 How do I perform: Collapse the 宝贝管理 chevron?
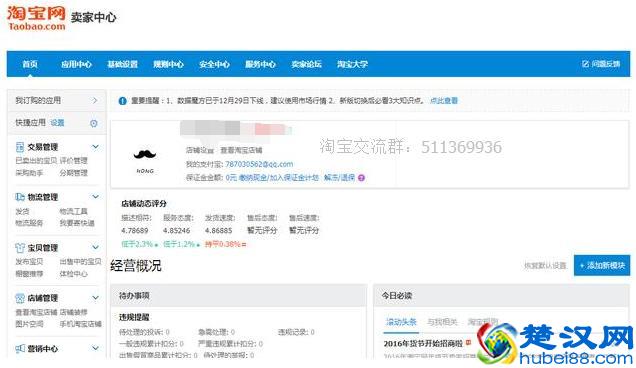[95, 247]
